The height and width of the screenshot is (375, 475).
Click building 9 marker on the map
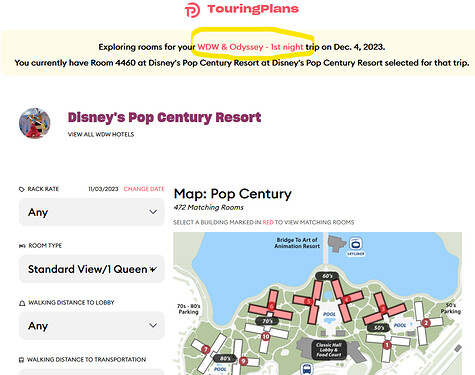point(244,361)
